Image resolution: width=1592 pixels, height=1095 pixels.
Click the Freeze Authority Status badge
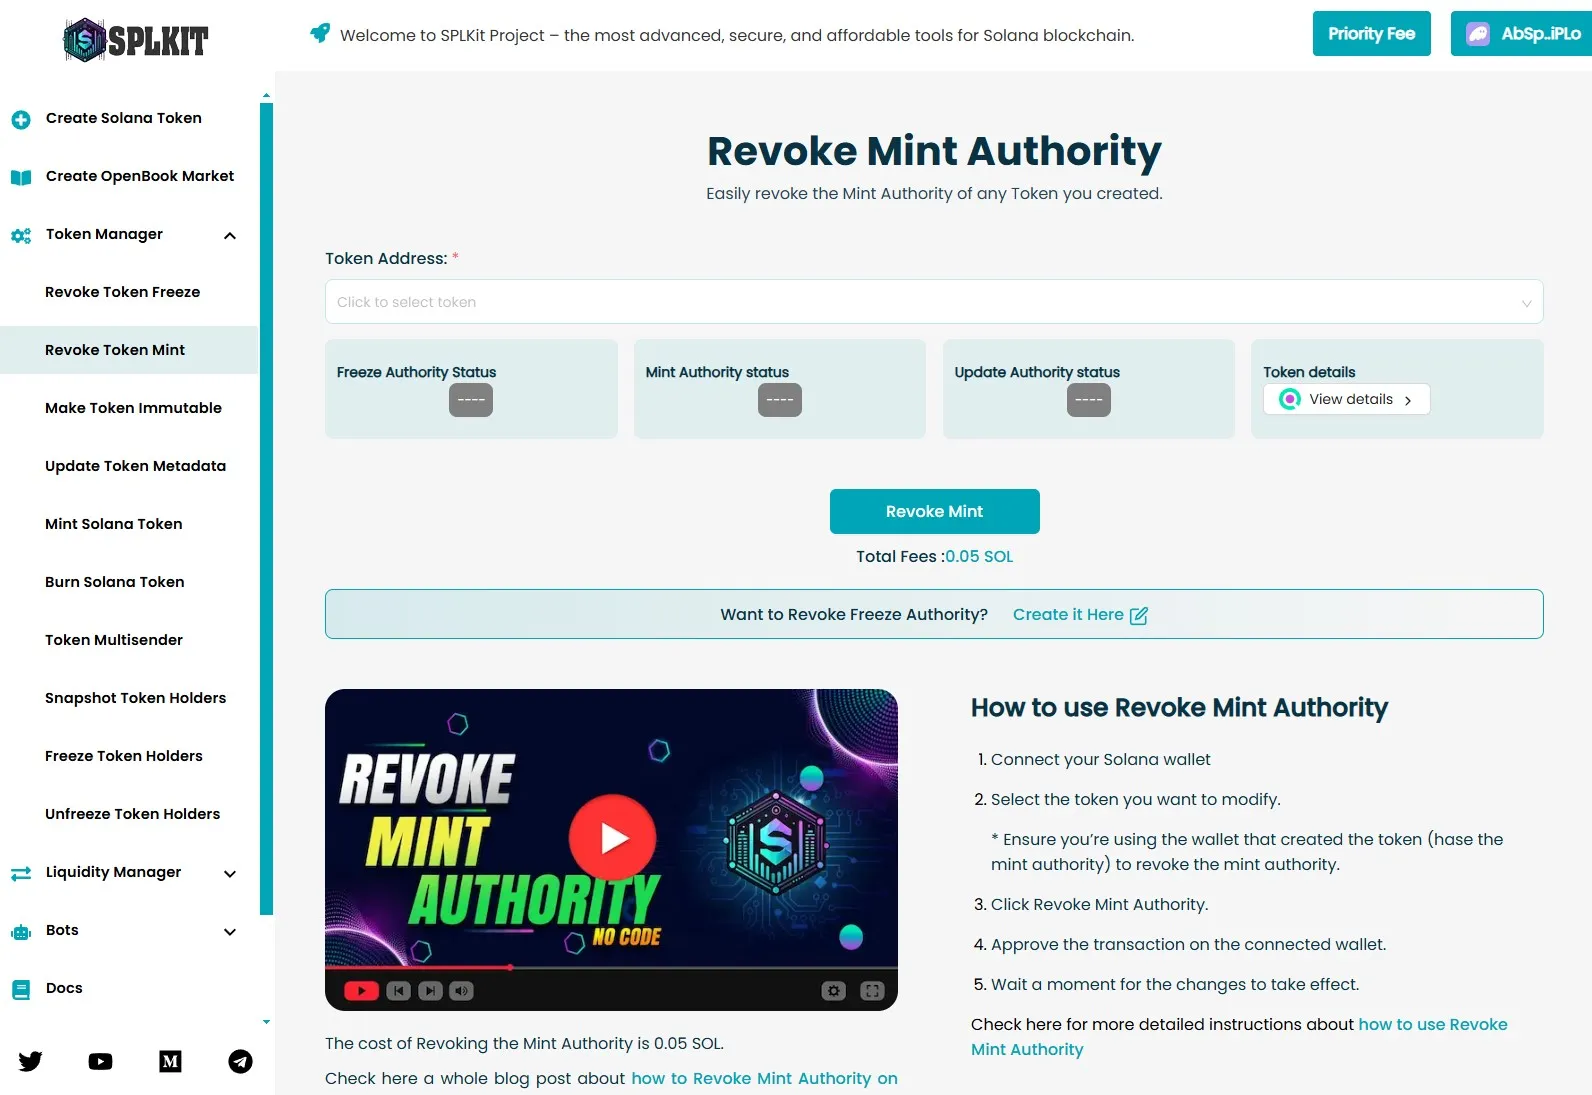pos(471,400)
